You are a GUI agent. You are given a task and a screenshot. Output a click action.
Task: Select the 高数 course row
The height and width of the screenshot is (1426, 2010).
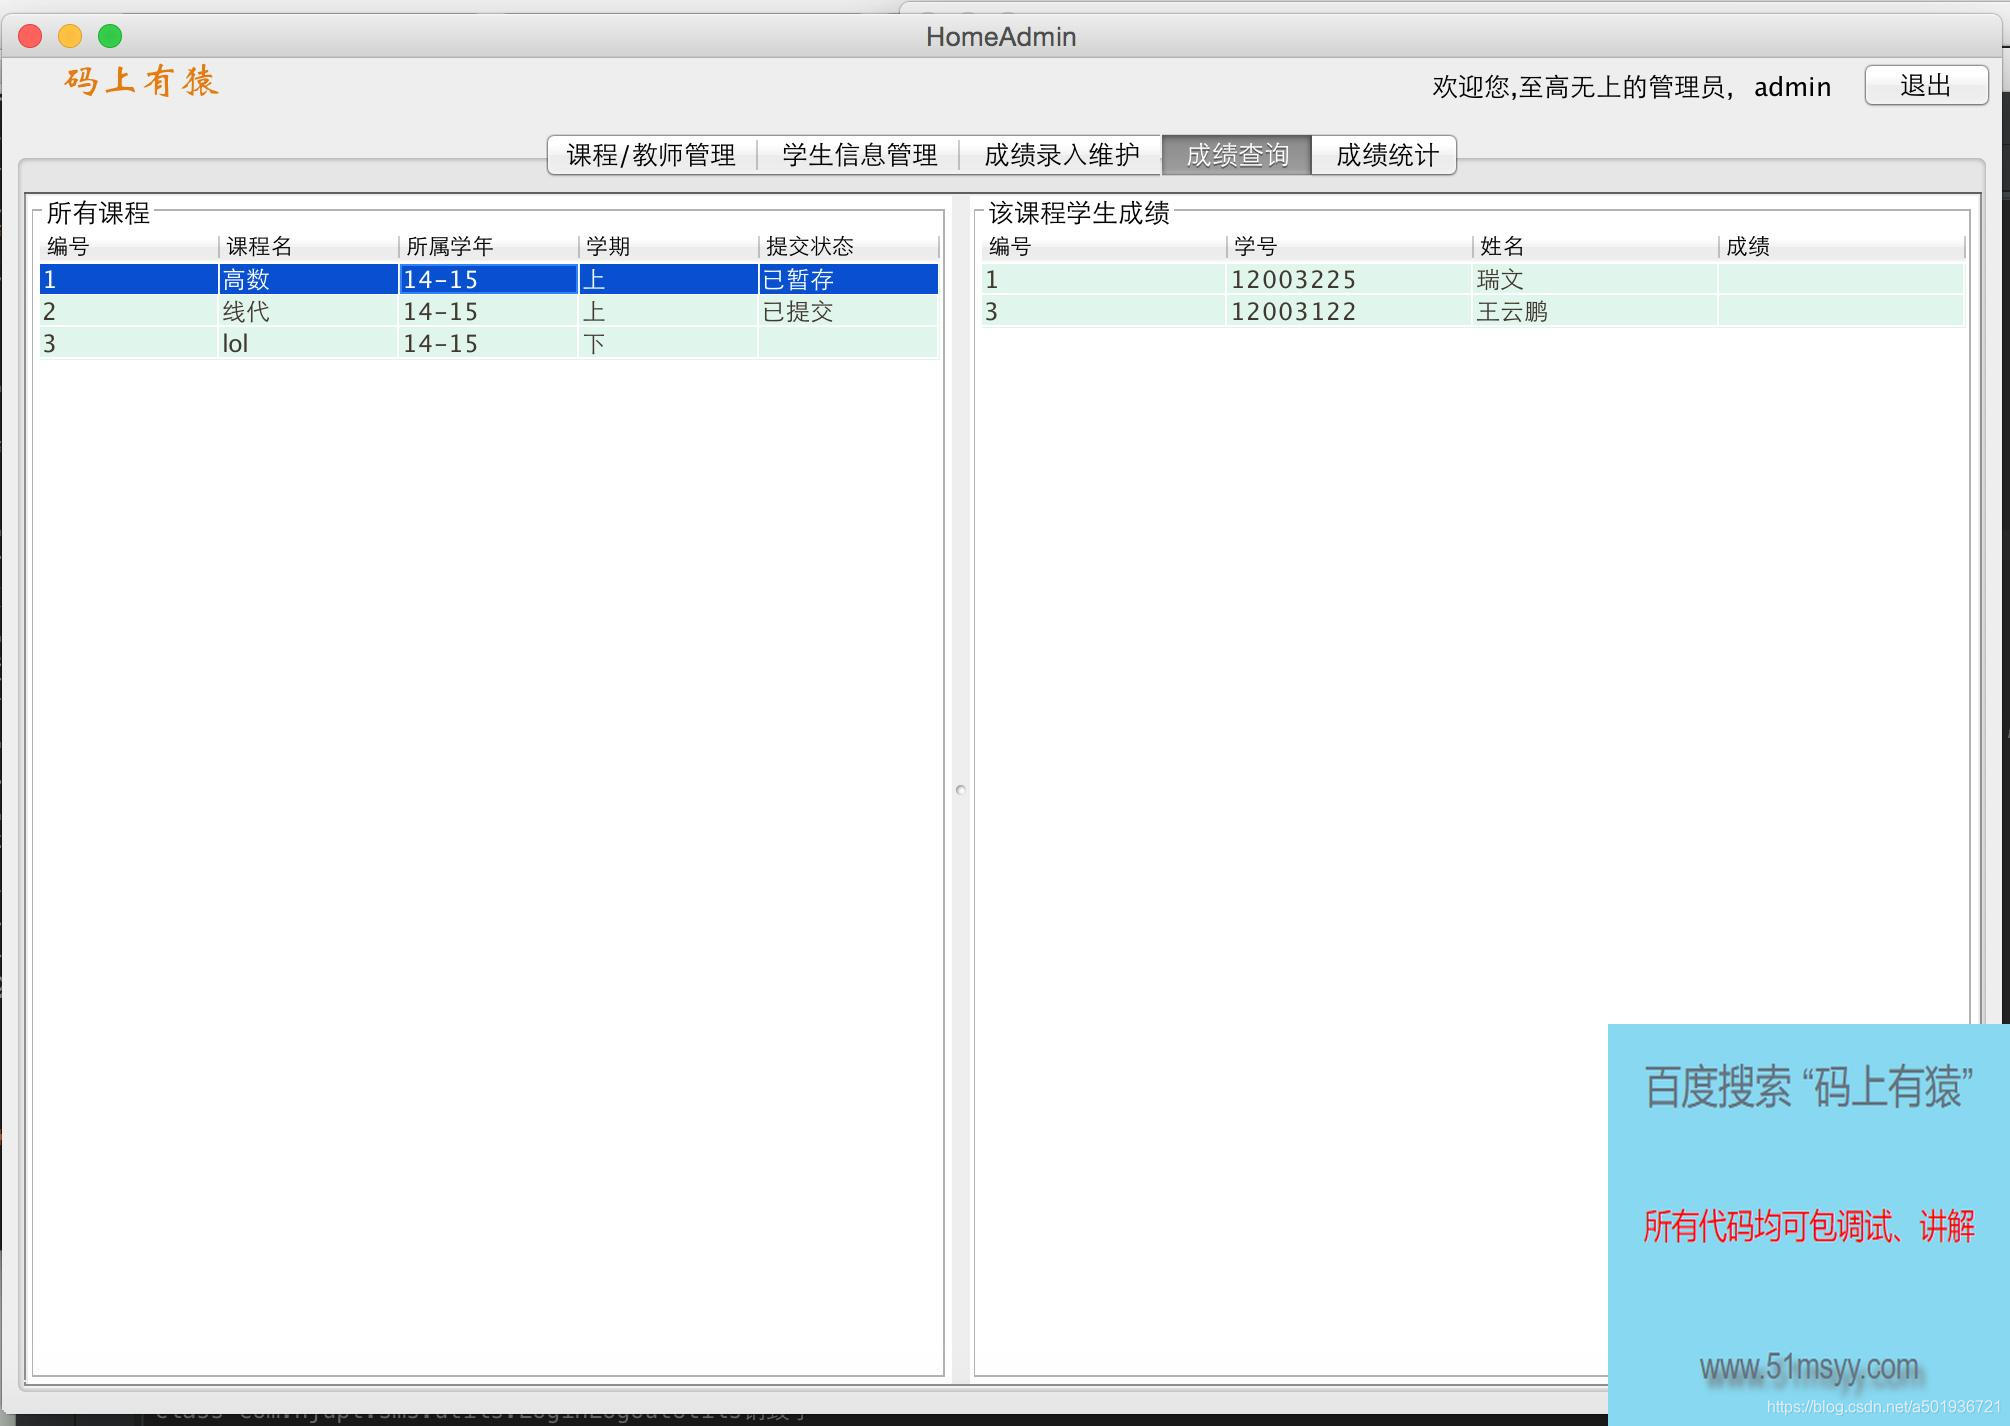click(x=489, y=279)
